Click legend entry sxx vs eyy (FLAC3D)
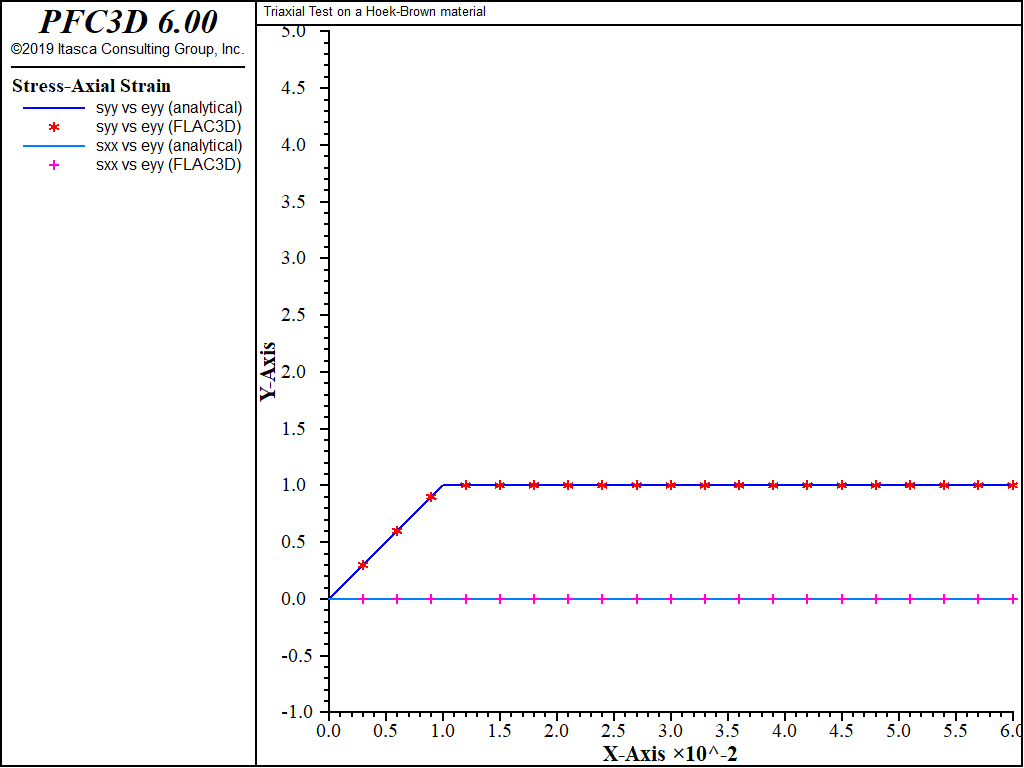The image size is (1024, 768). tap(168, 165)
